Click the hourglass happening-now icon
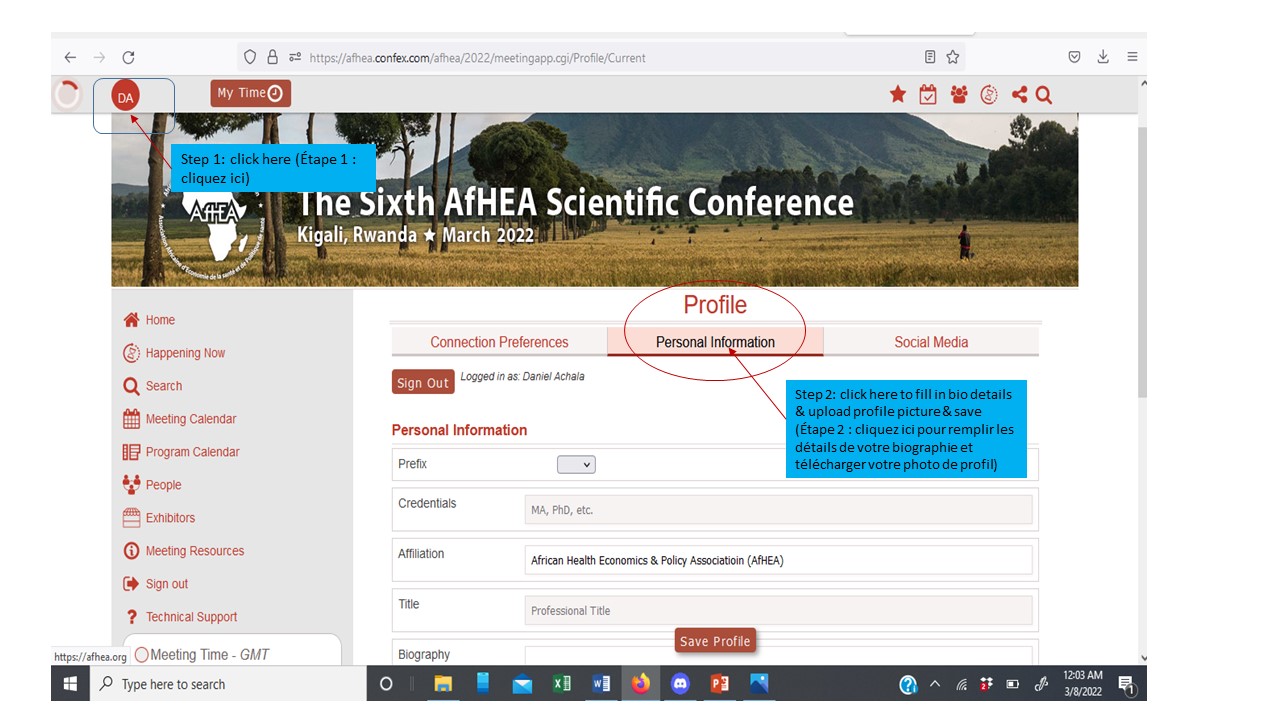 989,94
